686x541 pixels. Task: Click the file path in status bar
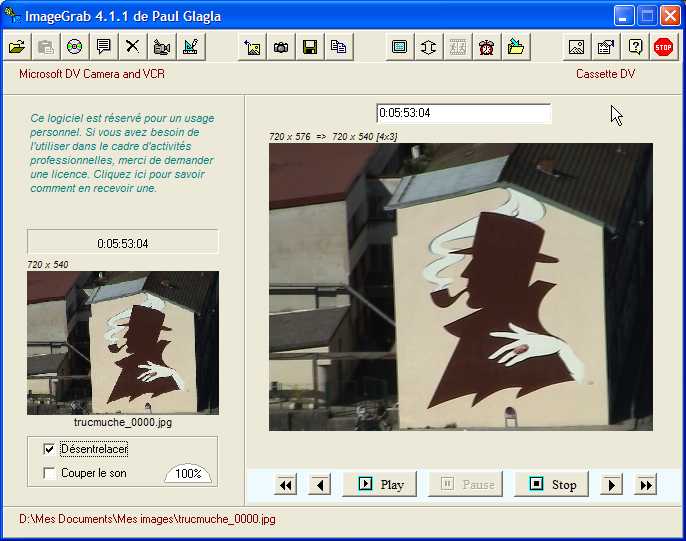pyautogui.click(x=147, y=519)
